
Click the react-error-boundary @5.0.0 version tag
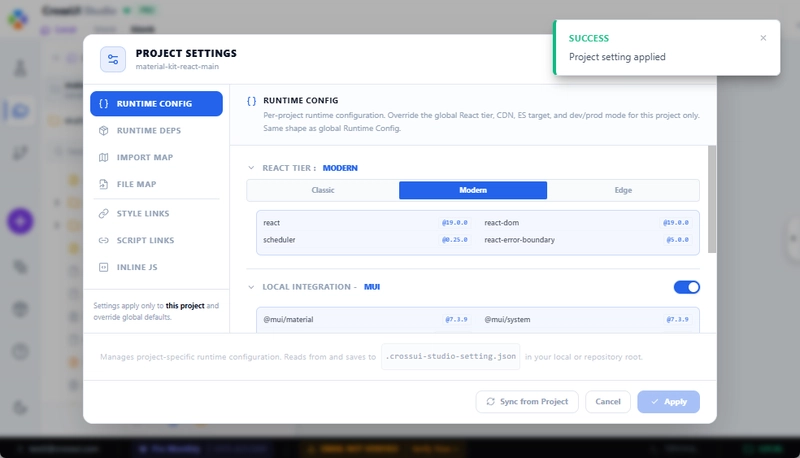click(x=678, y=240)
